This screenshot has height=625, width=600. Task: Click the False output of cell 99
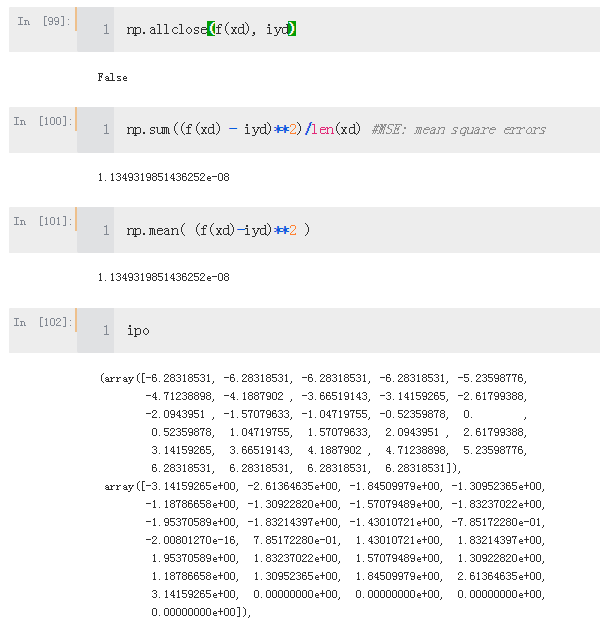pos(112,77)
